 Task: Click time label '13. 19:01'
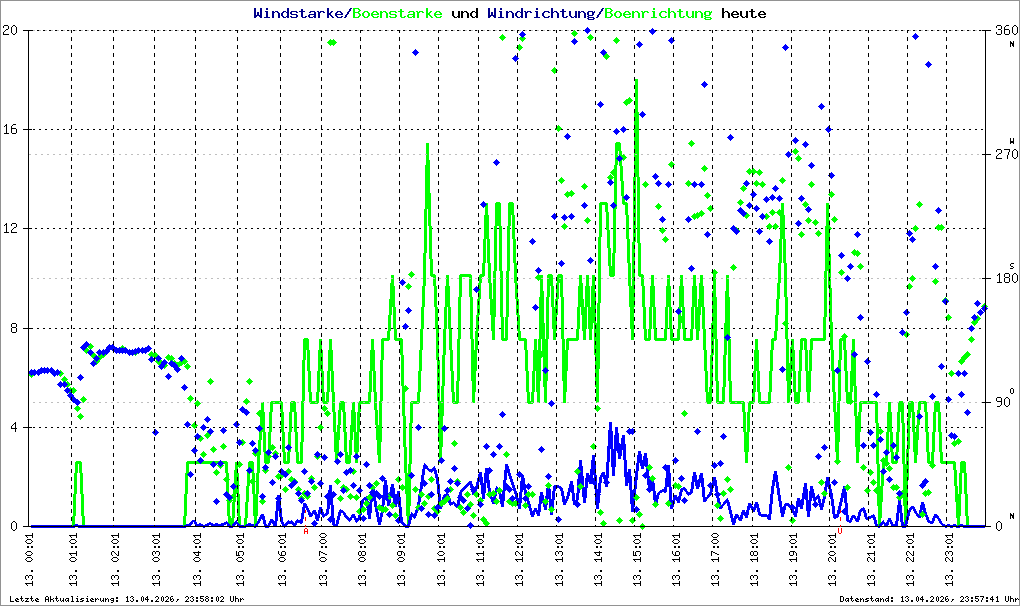point(793,559)
